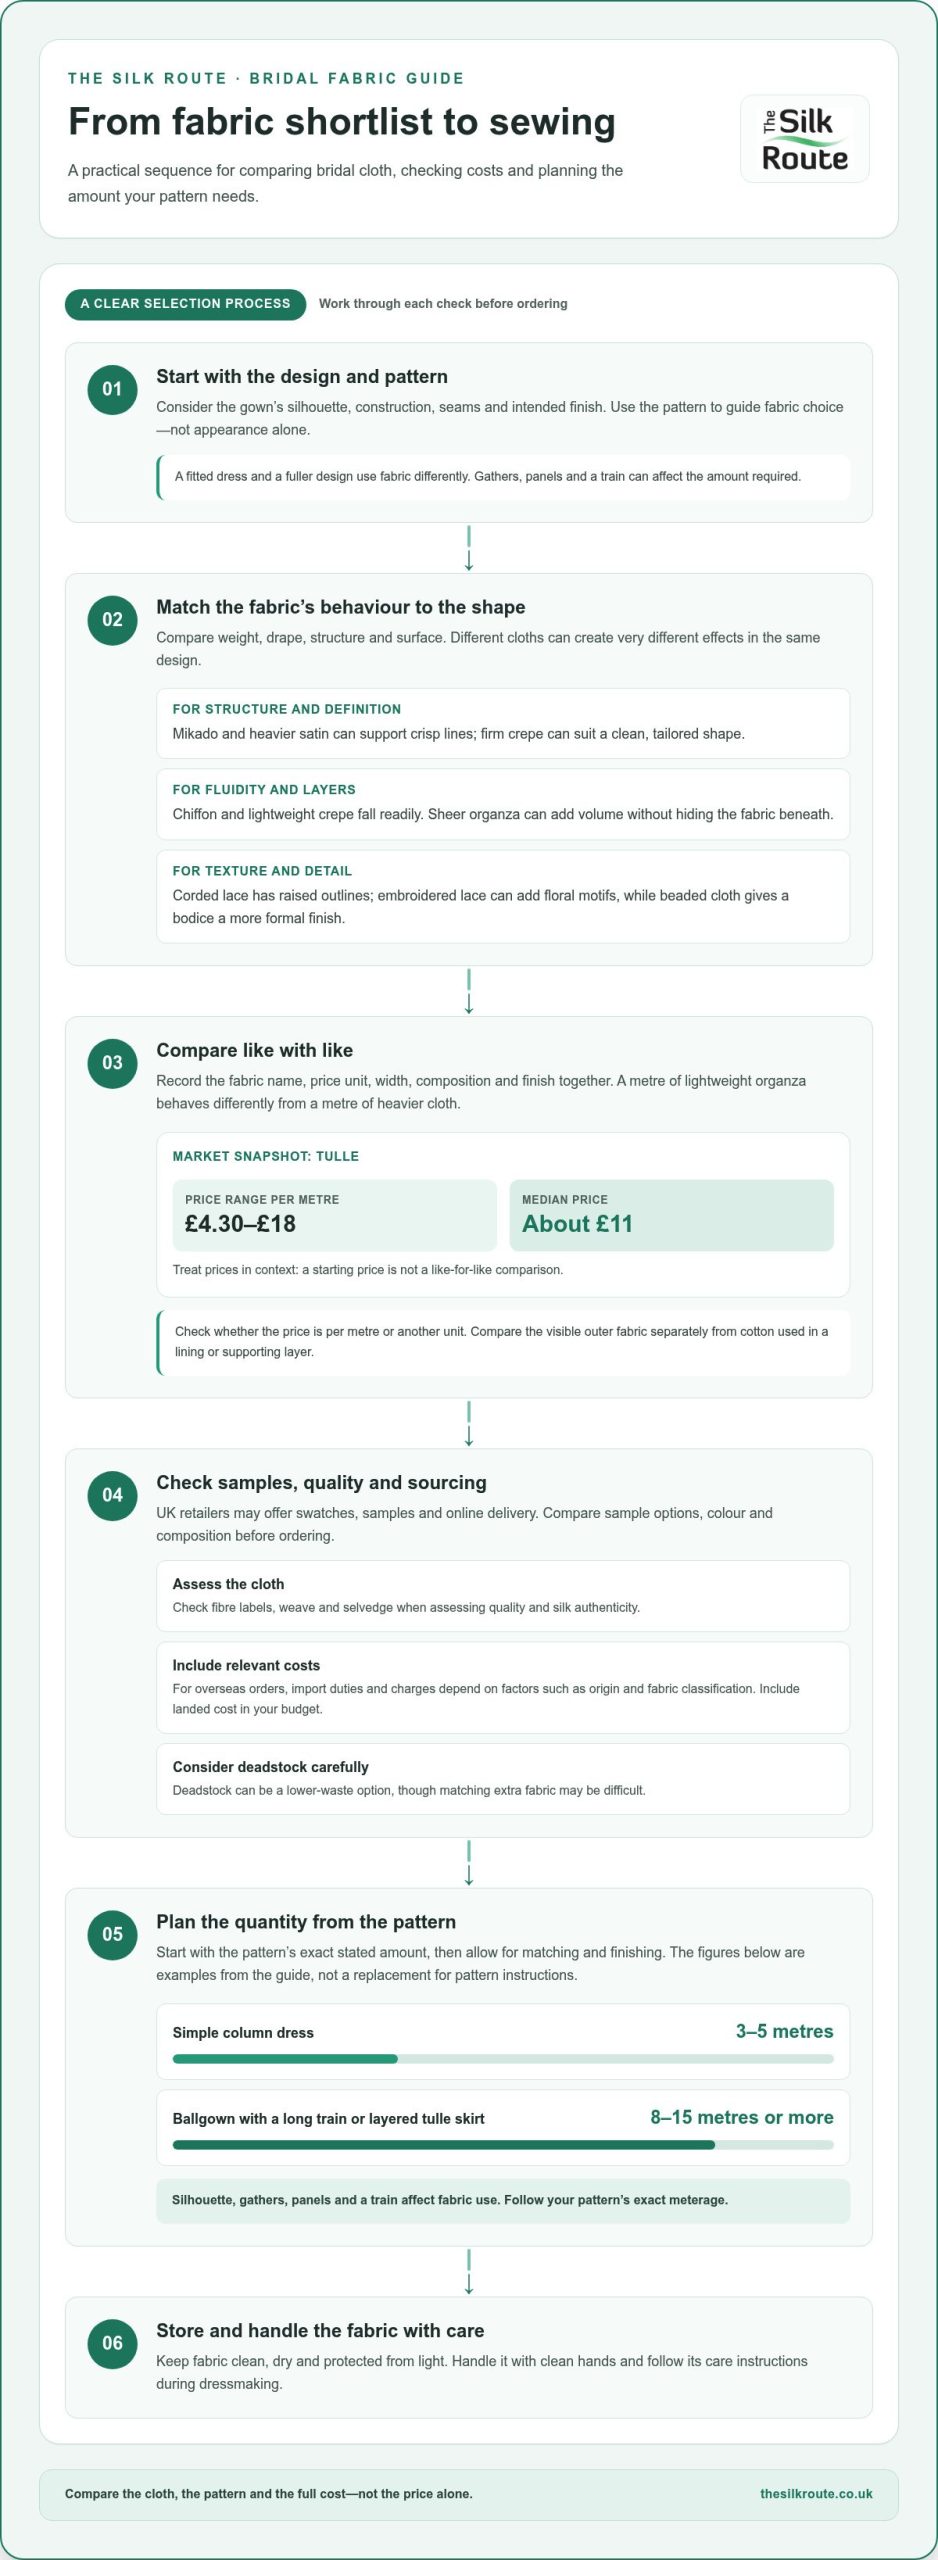
Task: Select the Include relevant costs card
Action: tap(503, 1688)
